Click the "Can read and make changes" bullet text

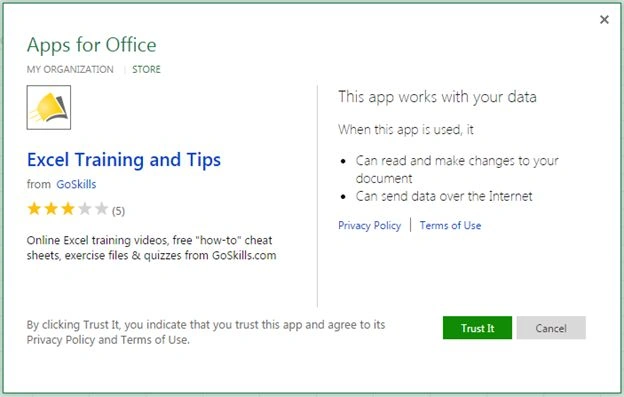coord(457,169)
